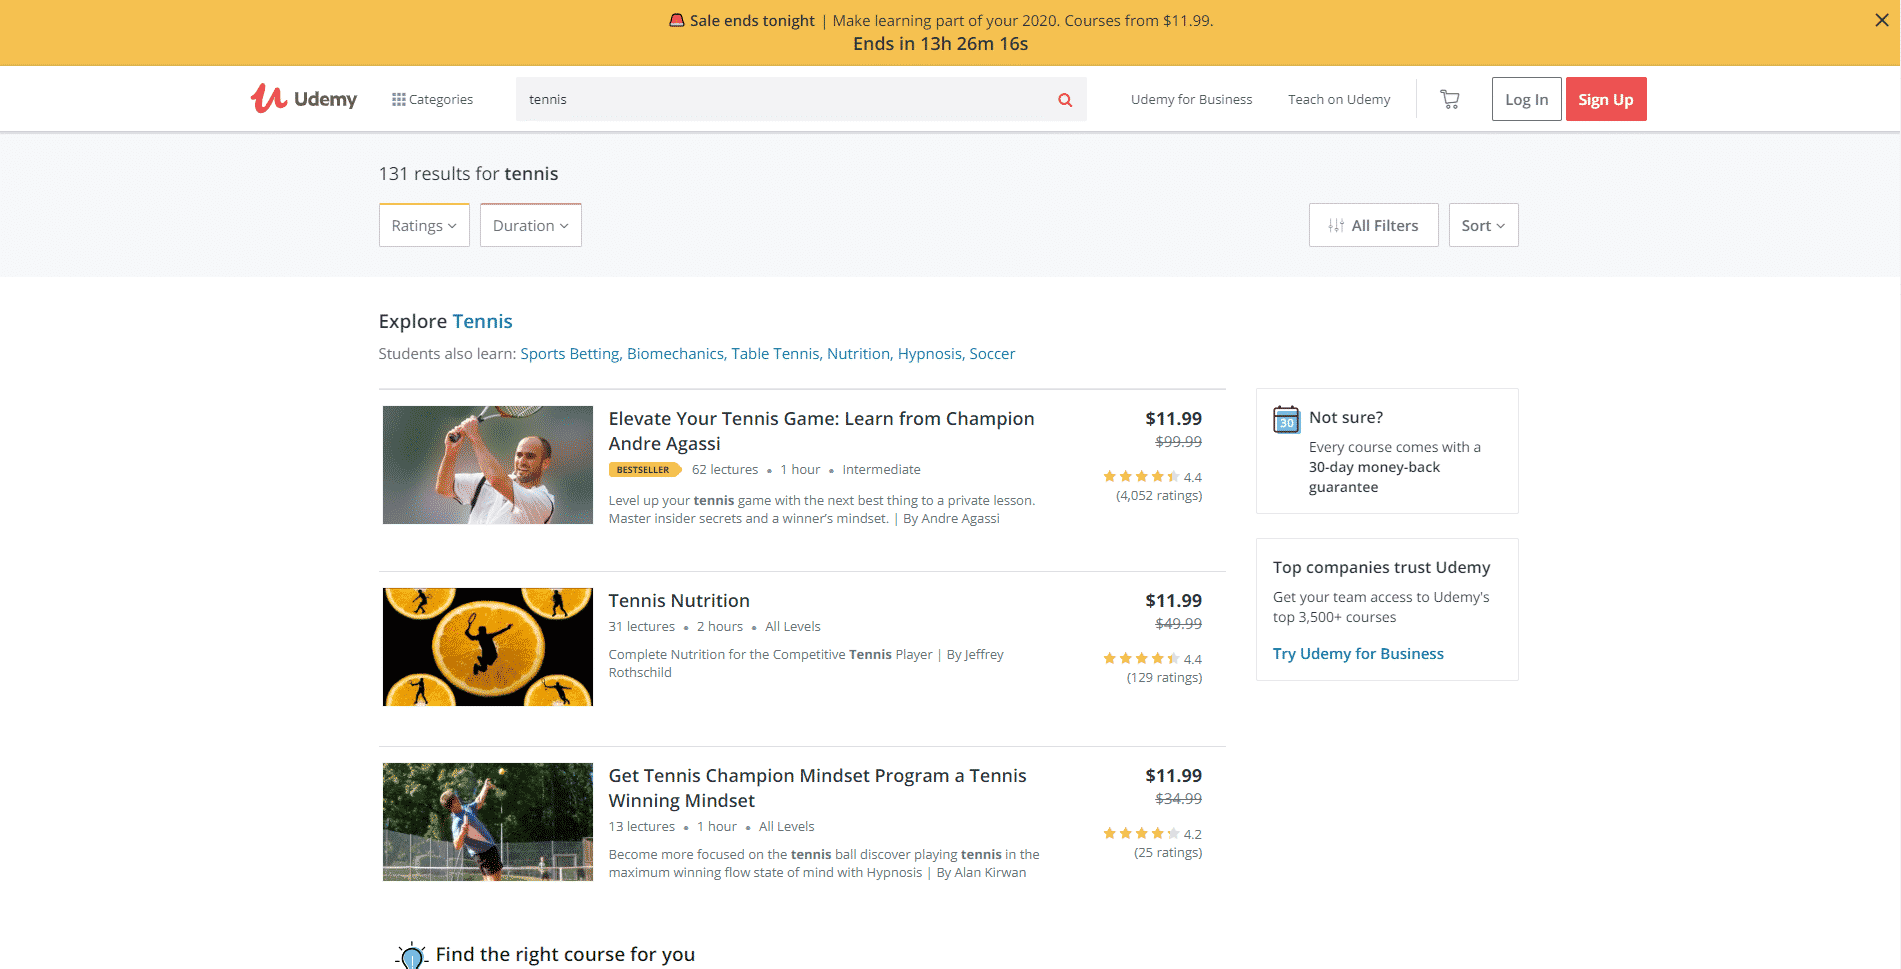Open the Tennis Nutrition course thumbnail
Viewport: 1901px width, 969px height.
point(487,646)
